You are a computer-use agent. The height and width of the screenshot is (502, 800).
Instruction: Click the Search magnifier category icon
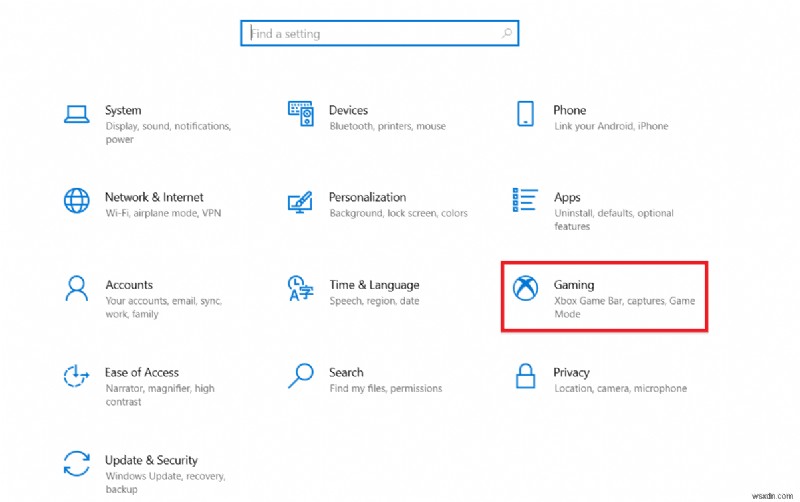click(301, 376)
